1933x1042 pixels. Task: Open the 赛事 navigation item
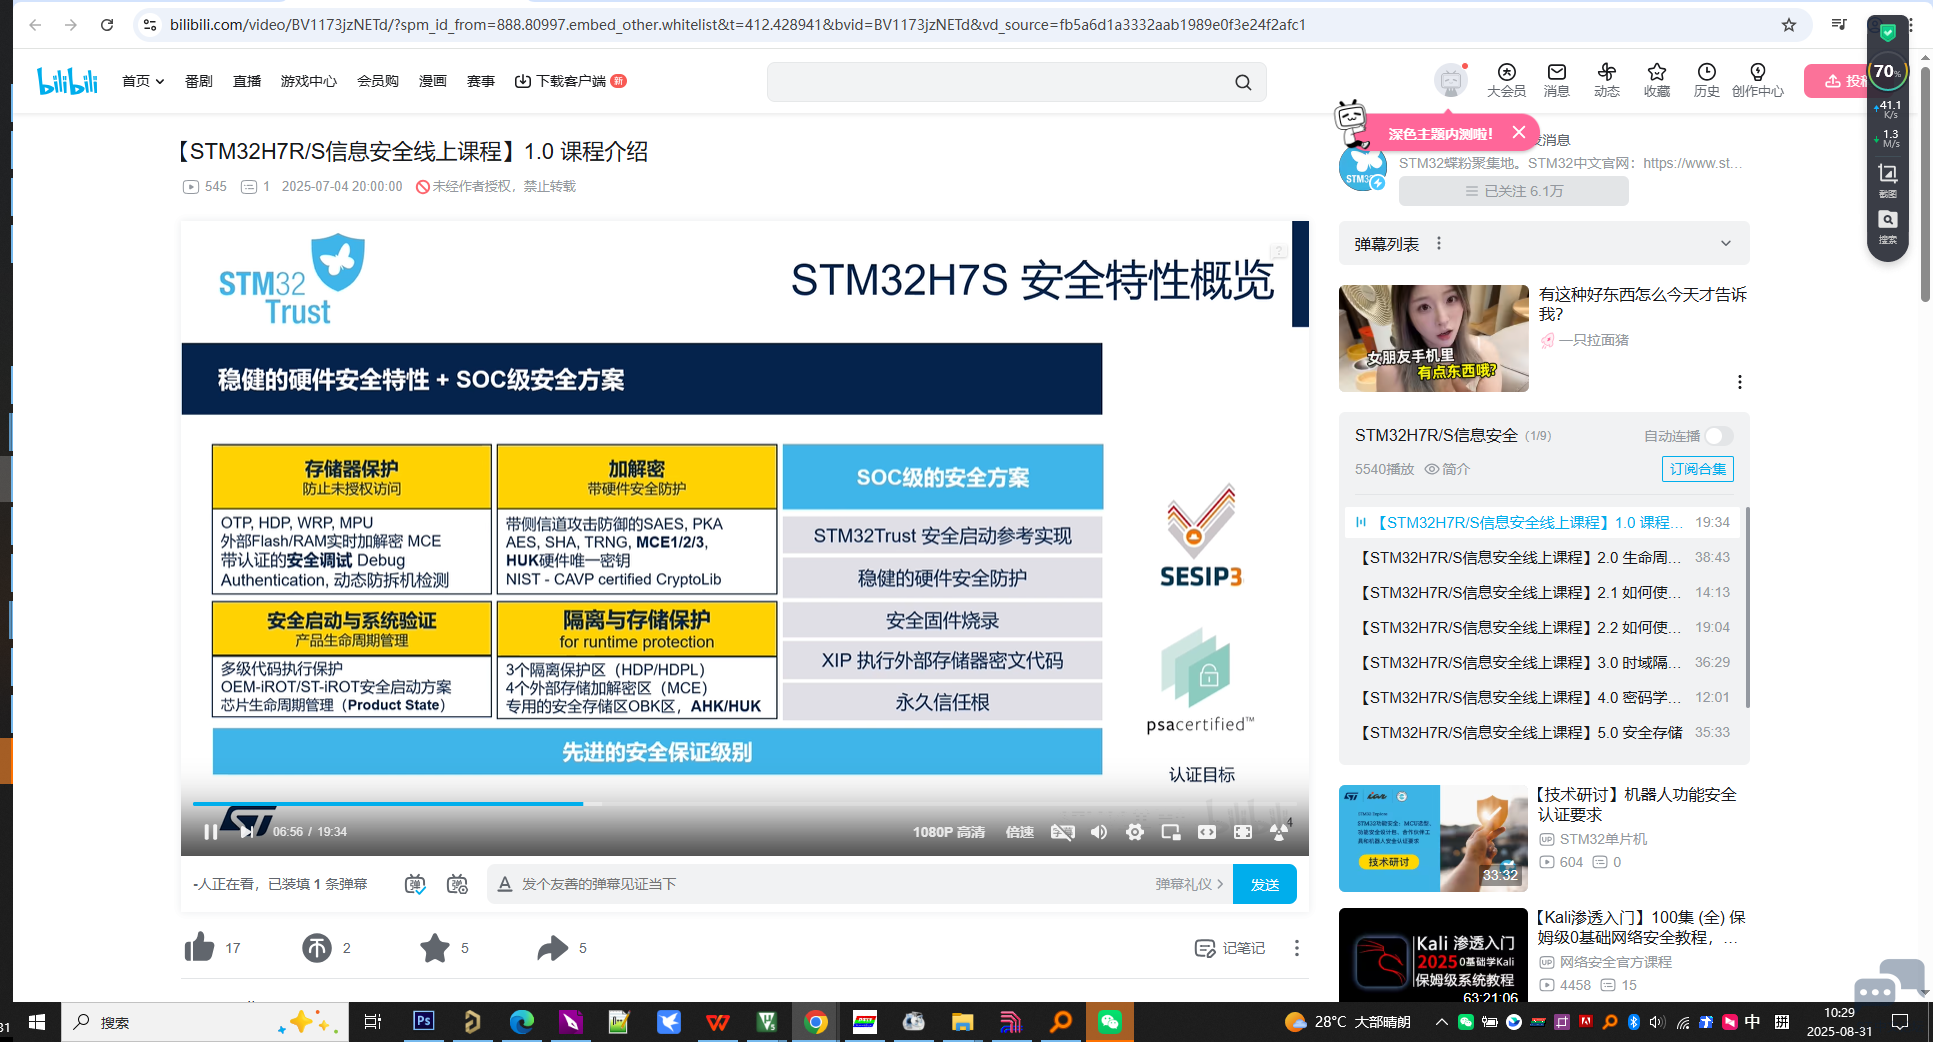(481, 81)
